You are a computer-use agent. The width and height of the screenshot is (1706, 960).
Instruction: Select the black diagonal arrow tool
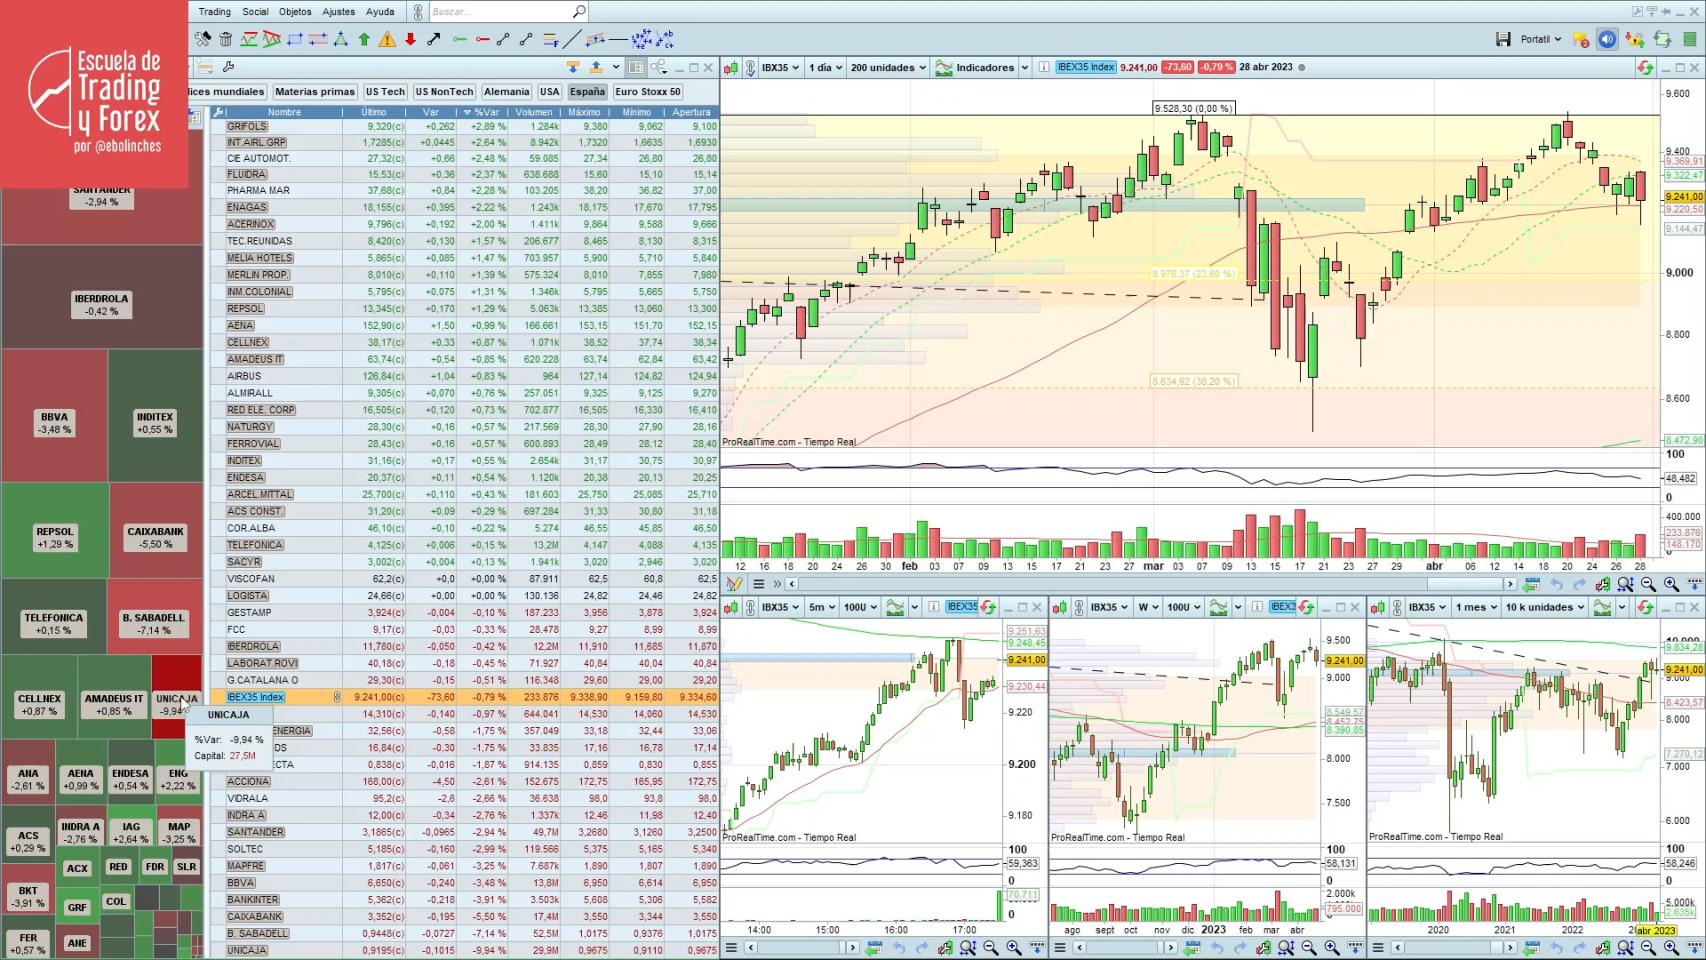click(x=433, y=39)
